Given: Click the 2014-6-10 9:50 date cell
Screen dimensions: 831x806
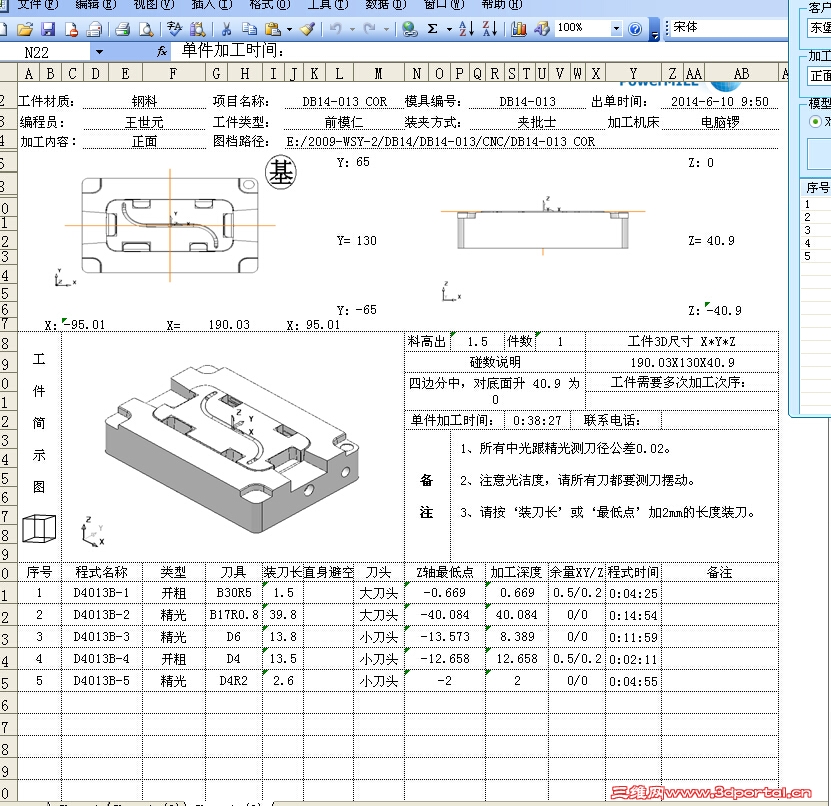Looking at the screenshot, I should pos(720,101).
